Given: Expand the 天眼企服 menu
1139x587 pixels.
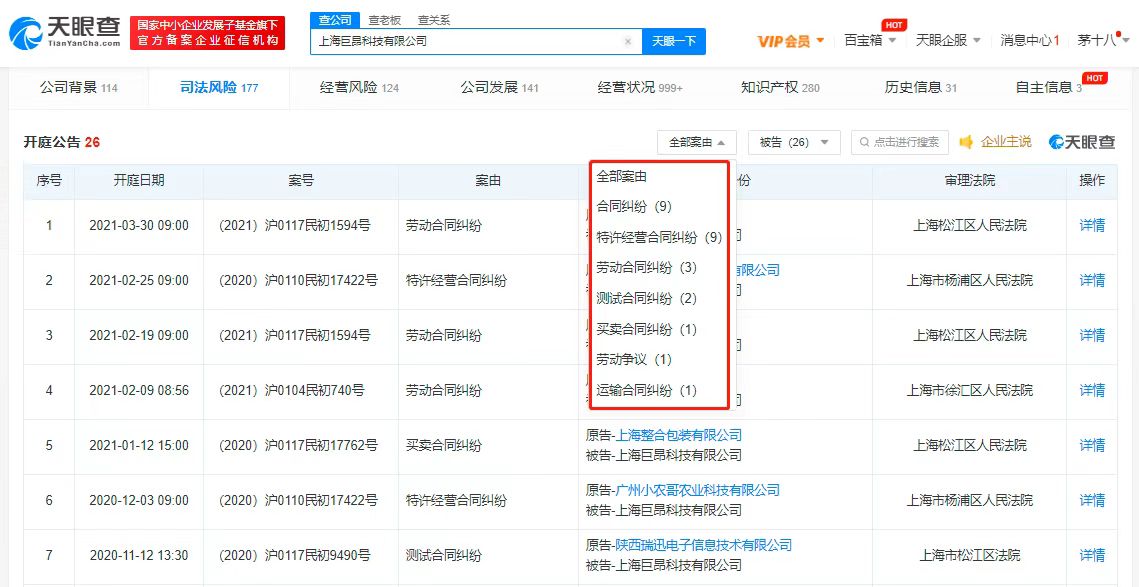Looking at the screenshot, I should [x=948, y=41].
